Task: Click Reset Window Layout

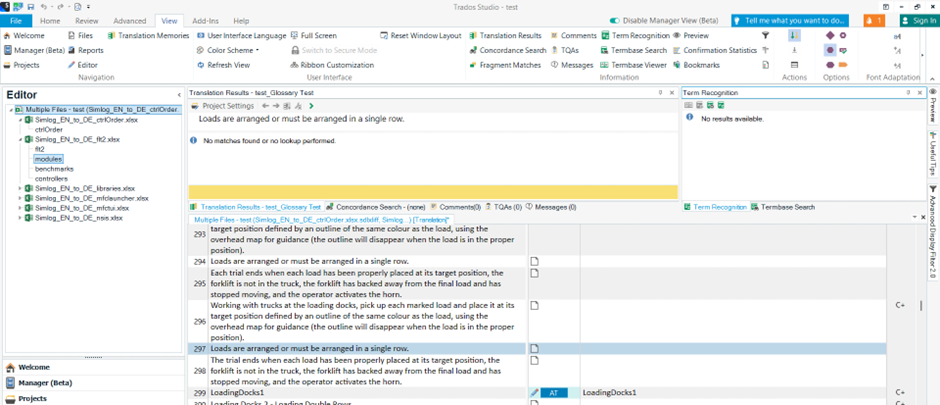Action: point(421,36)
